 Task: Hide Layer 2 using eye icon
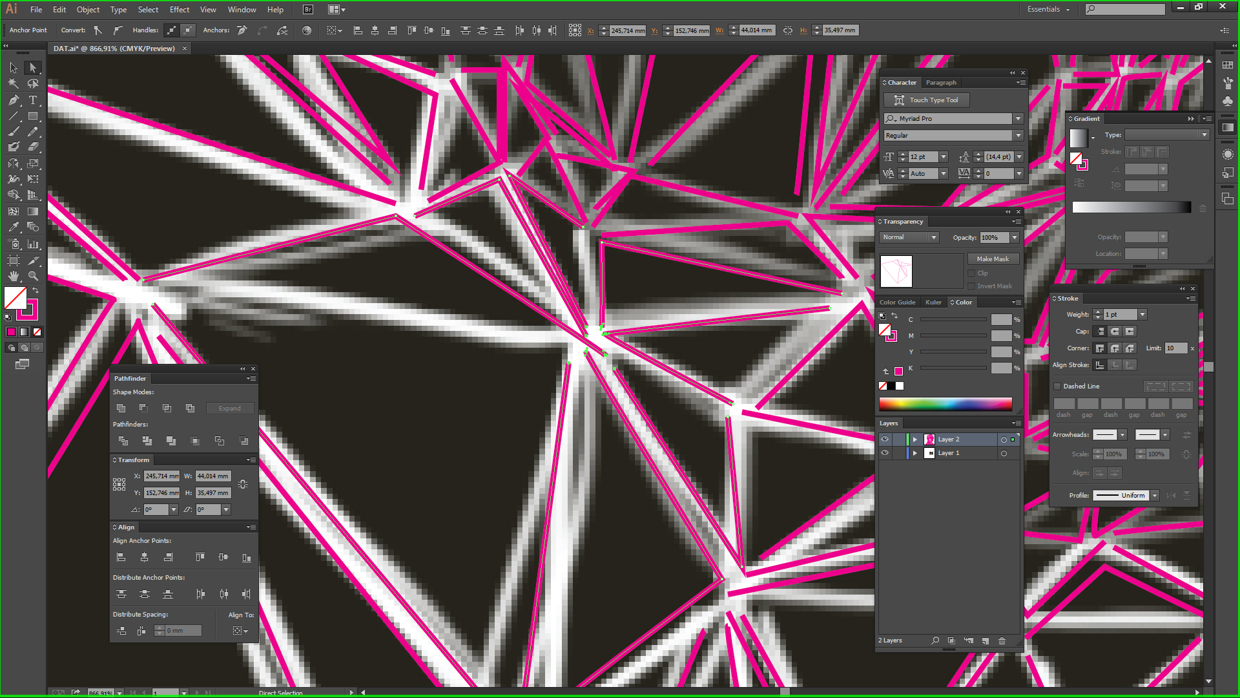point(884,439)
